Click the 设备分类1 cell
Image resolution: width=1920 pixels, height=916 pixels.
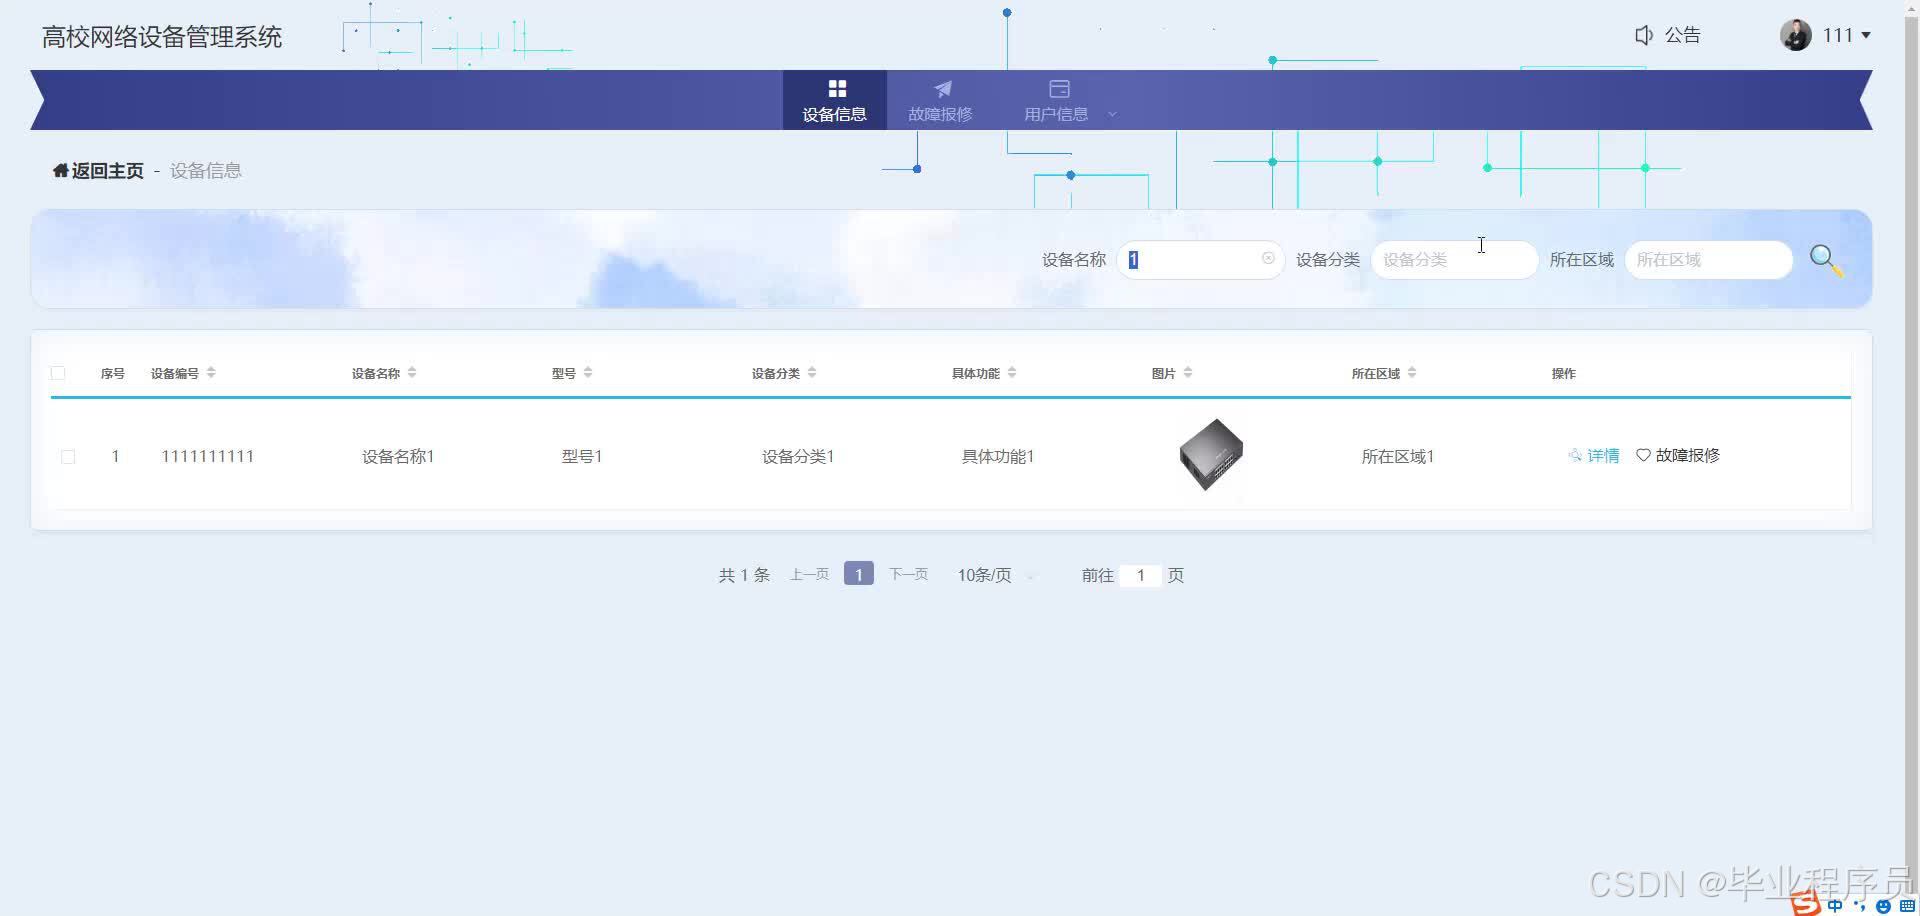point(798,457)
